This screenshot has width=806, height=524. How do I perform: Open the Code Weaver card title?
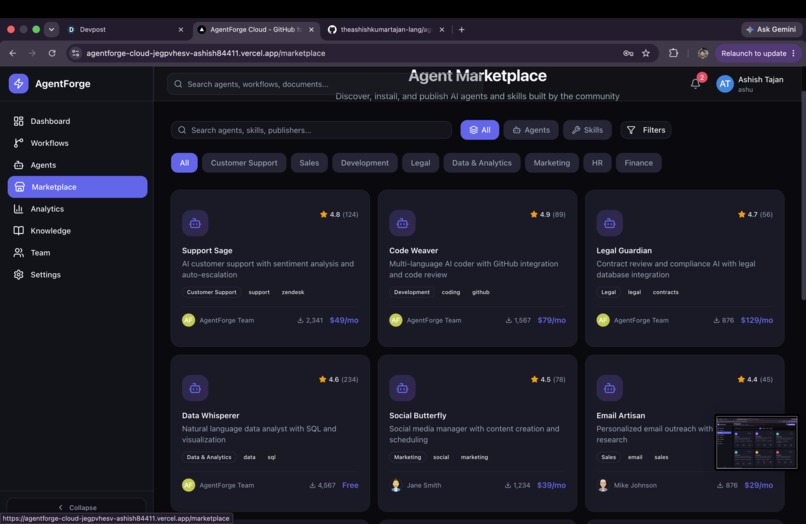413,250
